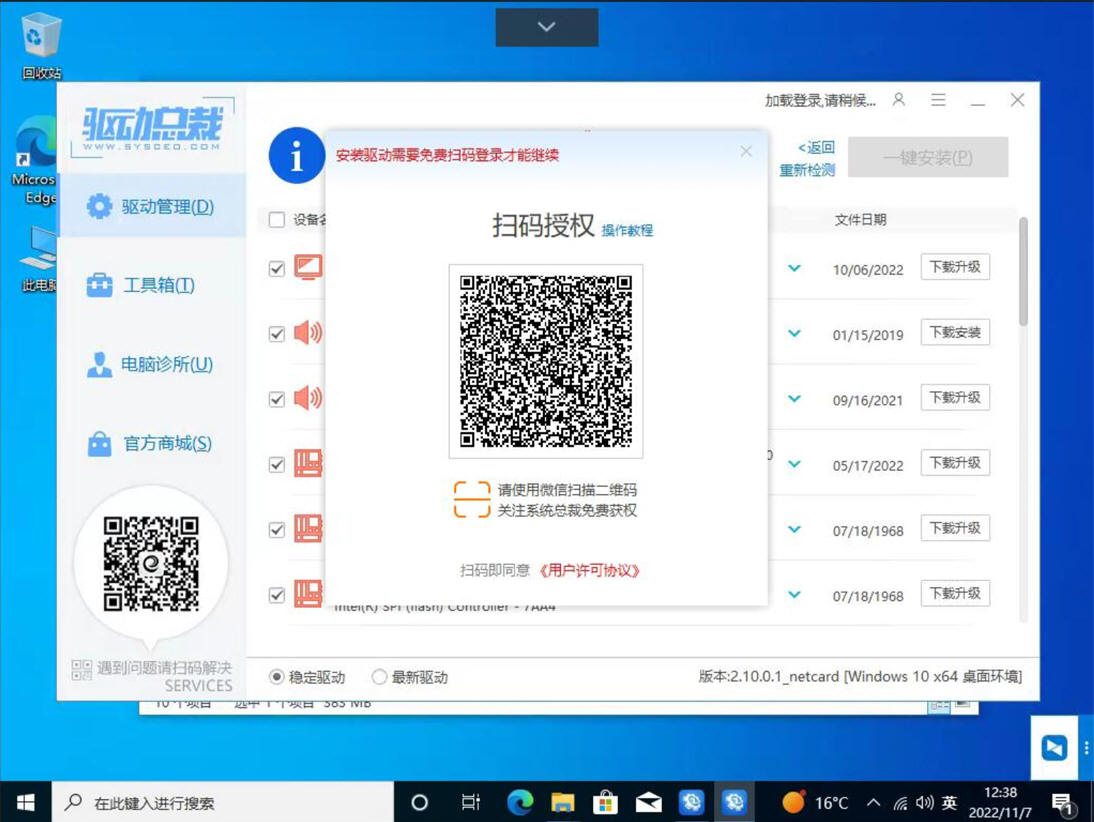1094x822 pixels.
Task: Expand the dropdown in the lower 07/18/1968 row
Action: tap(794, 595)
